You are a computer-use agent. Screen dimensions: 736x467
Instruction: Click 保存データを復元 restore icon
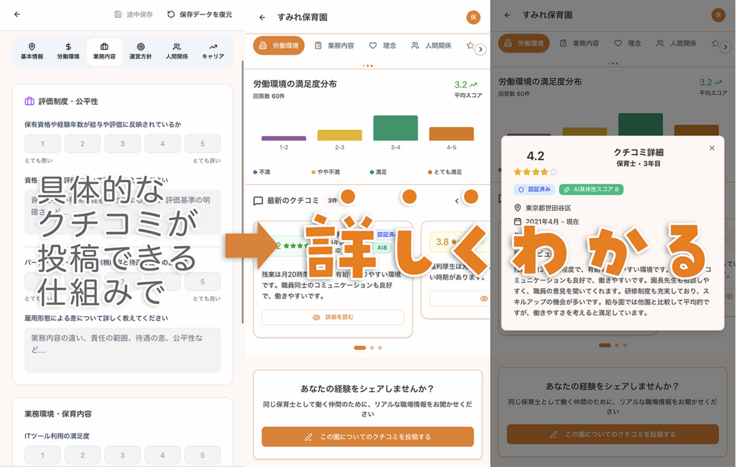click(x=170, y=14)
